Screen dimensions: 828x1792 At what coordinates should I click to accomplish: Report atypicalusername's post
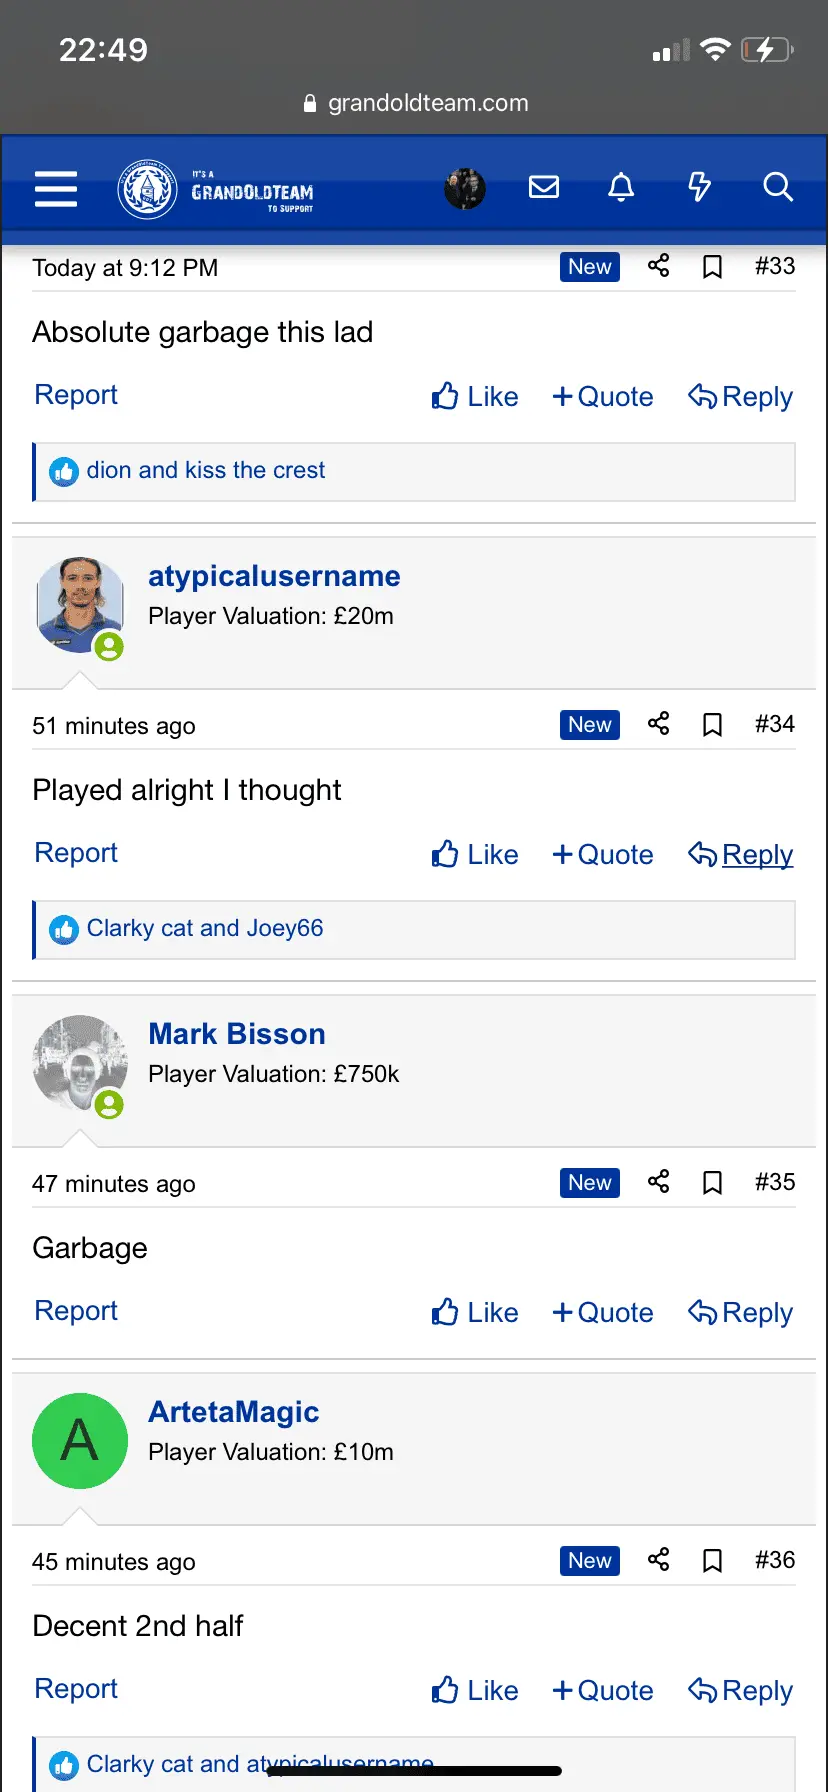coord(76,853)
